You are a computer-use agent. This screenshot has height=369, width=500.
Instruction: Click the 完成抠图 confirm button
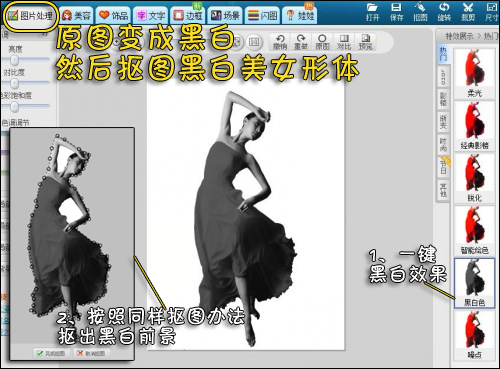(x=51, y=353)
